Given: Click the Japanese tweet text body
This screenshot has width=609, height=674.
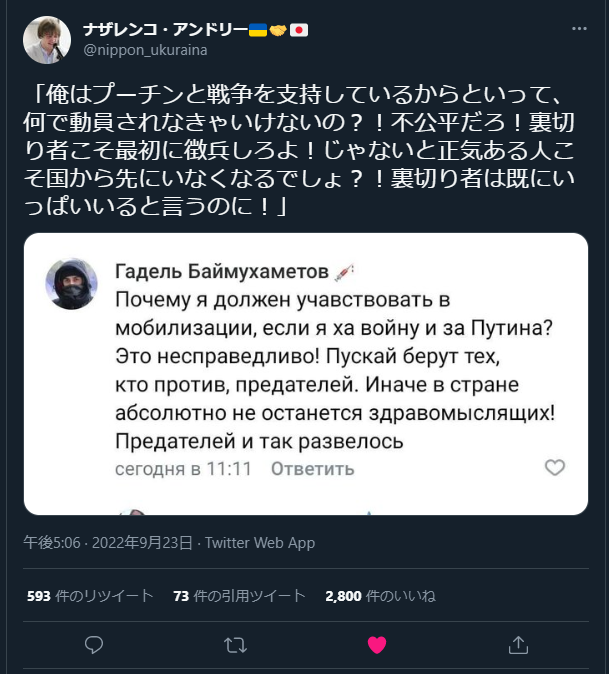Looking at the screenshot, I should 300,150.
